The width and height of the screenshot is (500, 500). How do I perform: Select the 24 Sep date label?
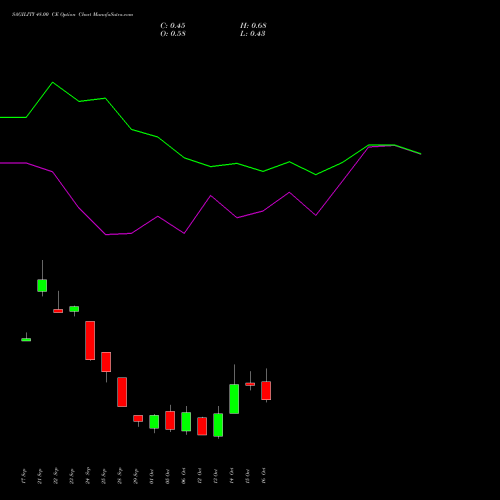point(88,476)
